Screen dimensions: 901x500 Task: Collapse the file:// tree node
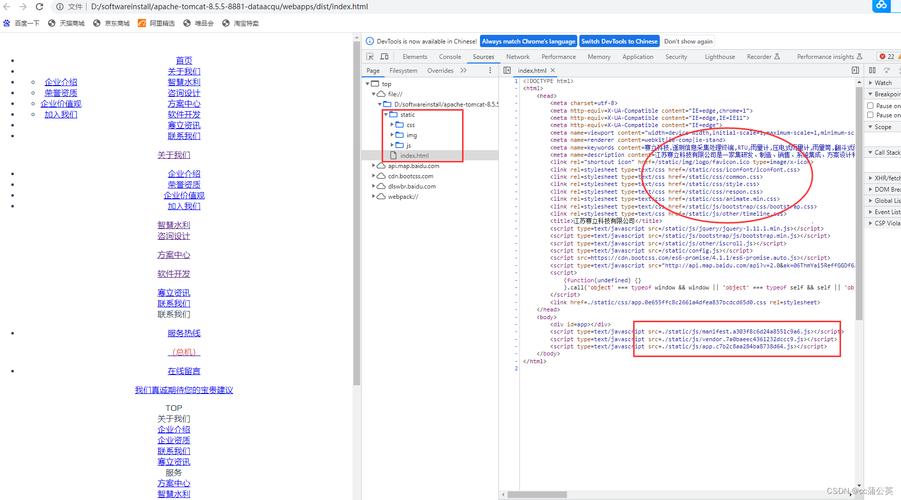[374, 94]
